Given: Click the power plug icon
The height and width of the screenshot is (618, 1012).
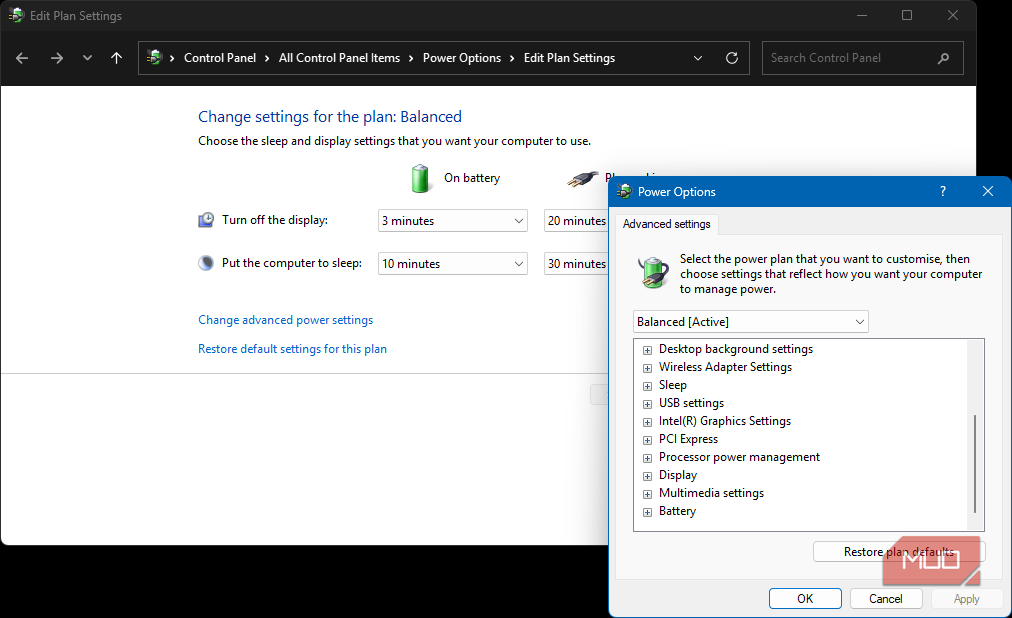Looking at the screenshot, I should click(583, 179).
